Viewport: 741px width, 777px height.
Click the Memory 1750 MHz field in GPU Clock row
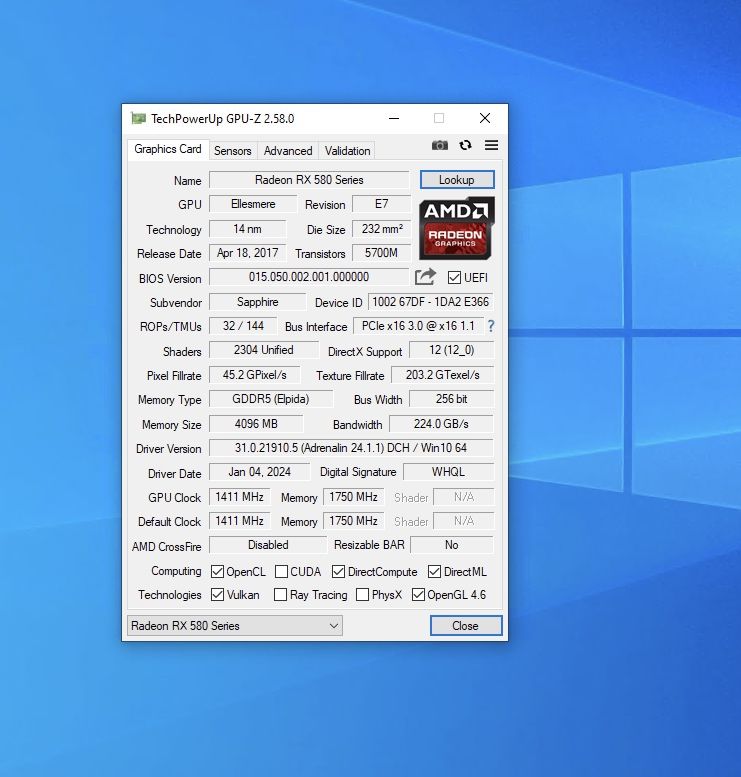click(353, 497)
